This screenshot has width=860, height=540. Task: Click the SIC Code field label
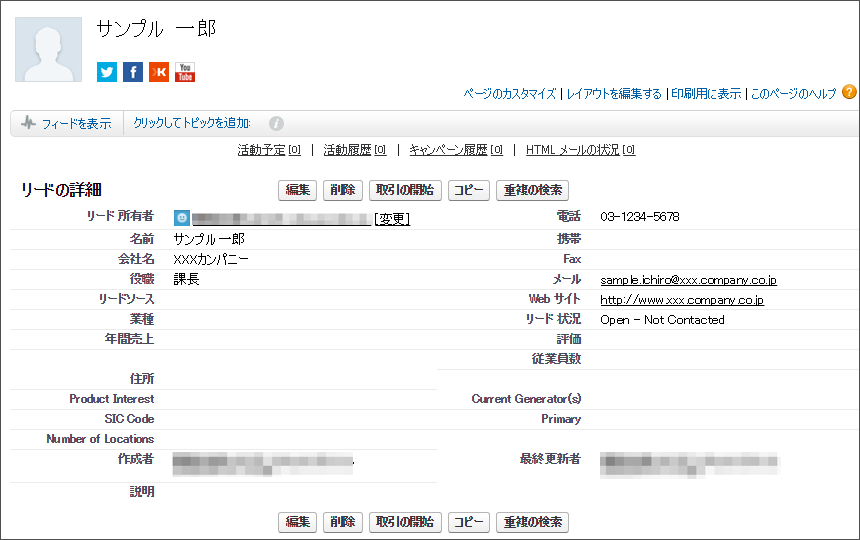pyautogui.click(x=129, y=419)
